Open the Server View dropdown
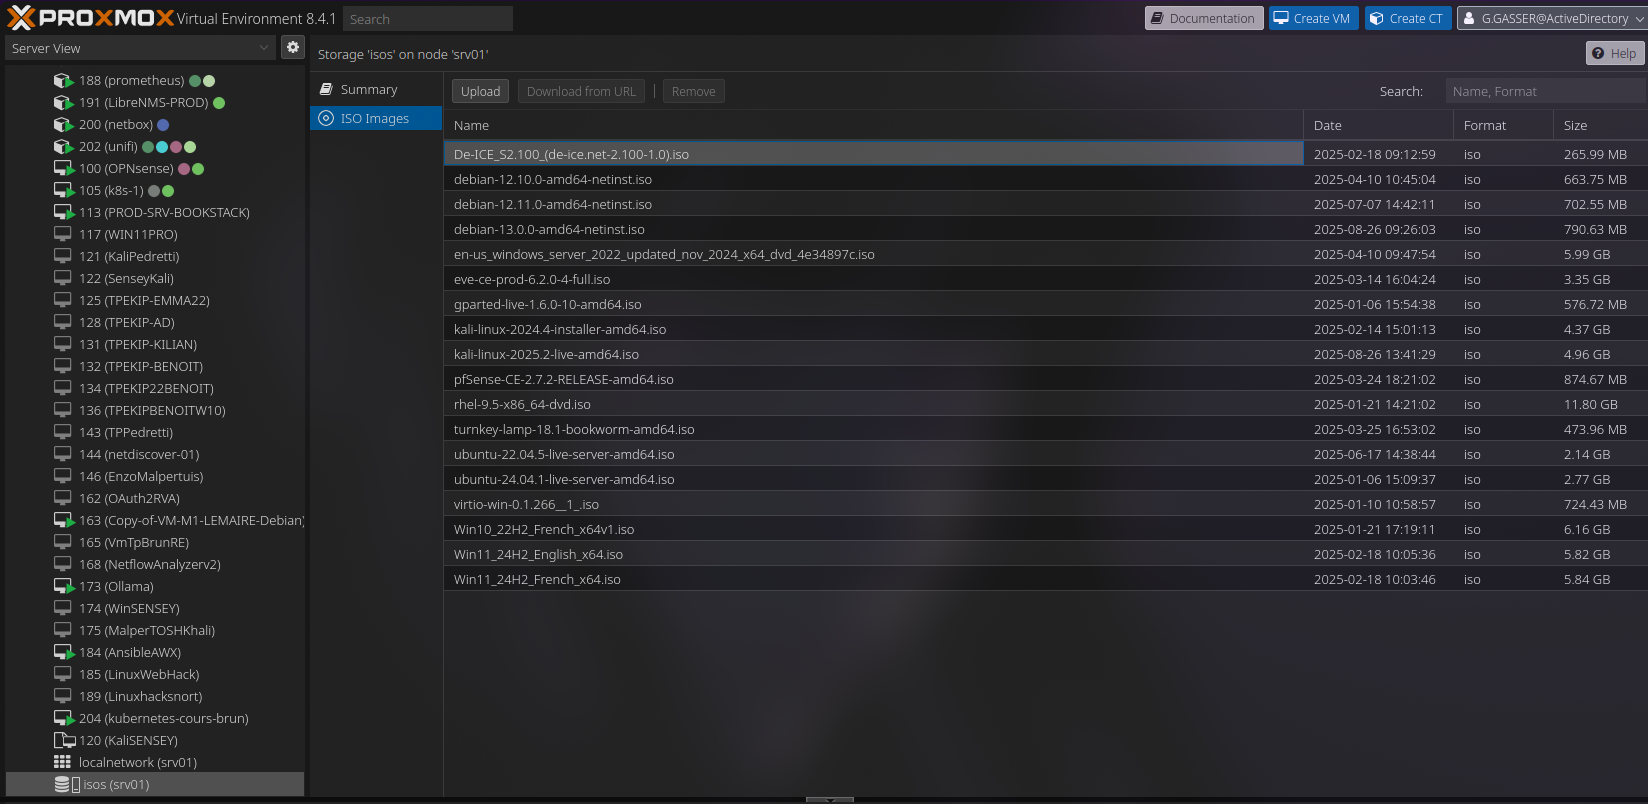This screenshot has height=804, width=1648. click(140, 48)
